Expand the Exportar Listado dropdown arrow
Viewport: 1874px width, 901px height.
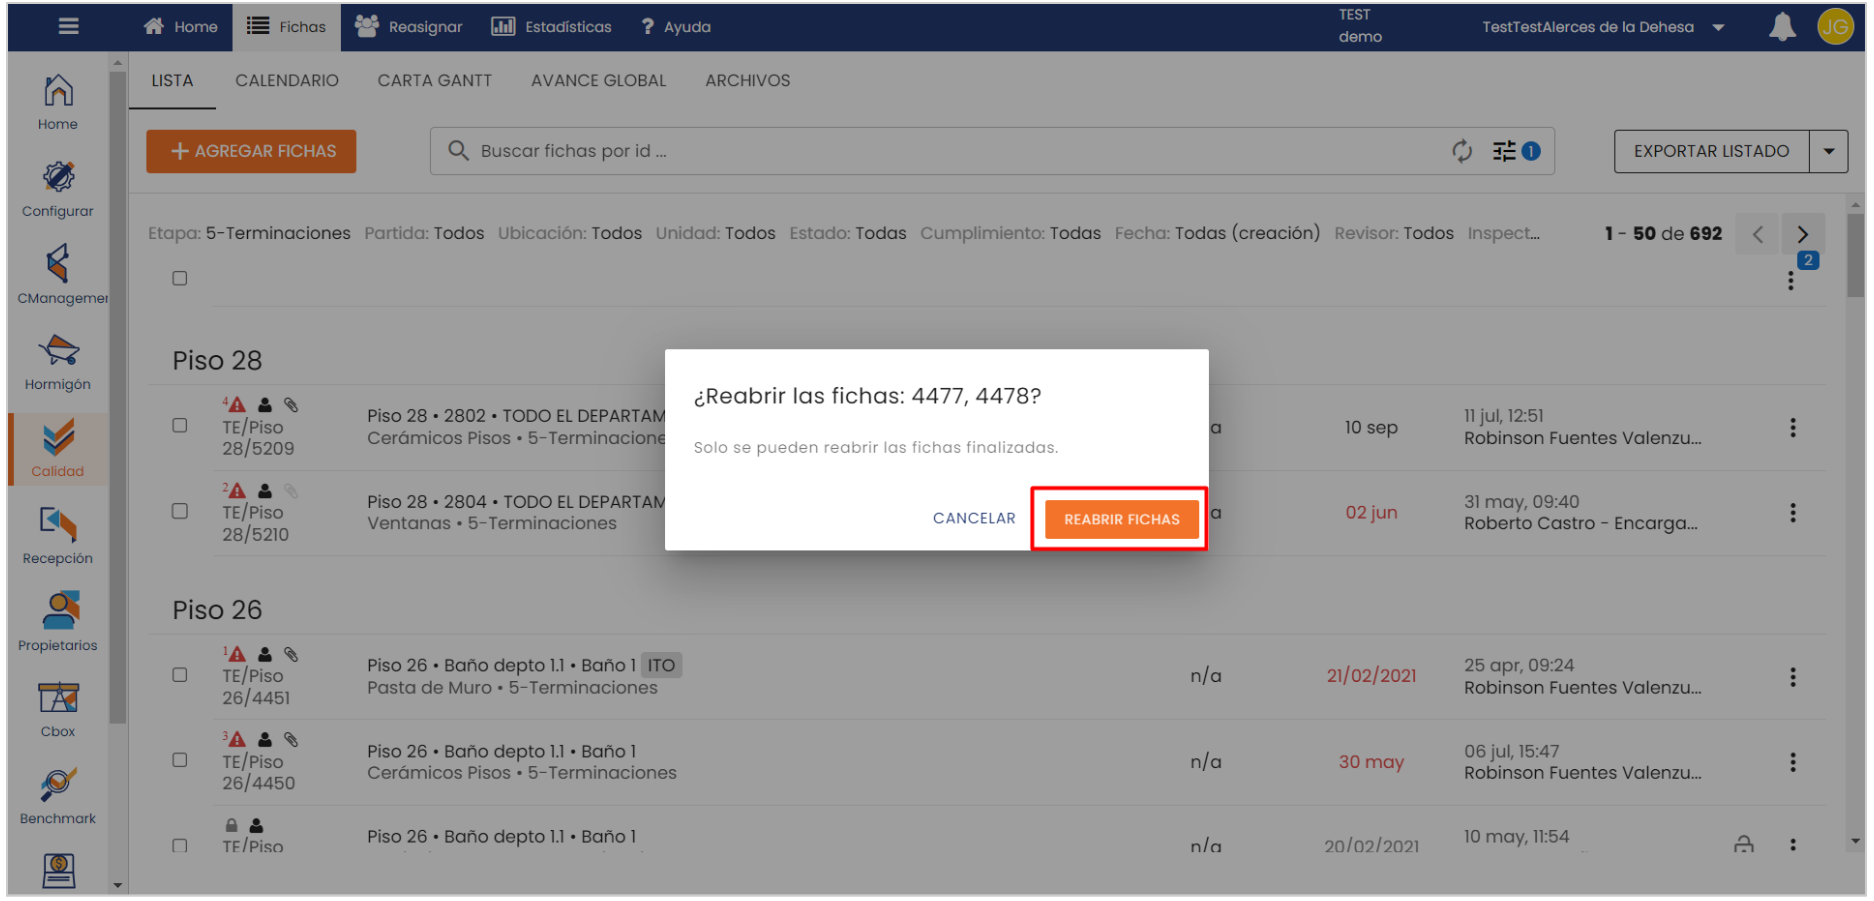point(1828,152)
